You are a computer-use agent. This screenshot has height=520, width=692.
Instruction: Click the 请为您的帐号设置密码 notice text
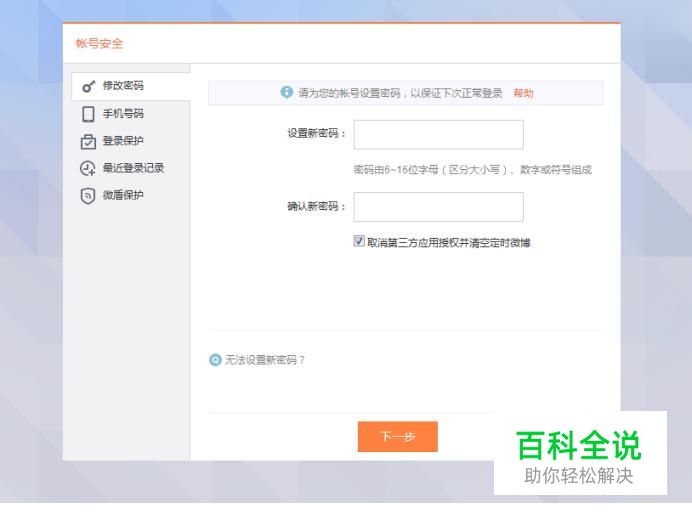400,93
